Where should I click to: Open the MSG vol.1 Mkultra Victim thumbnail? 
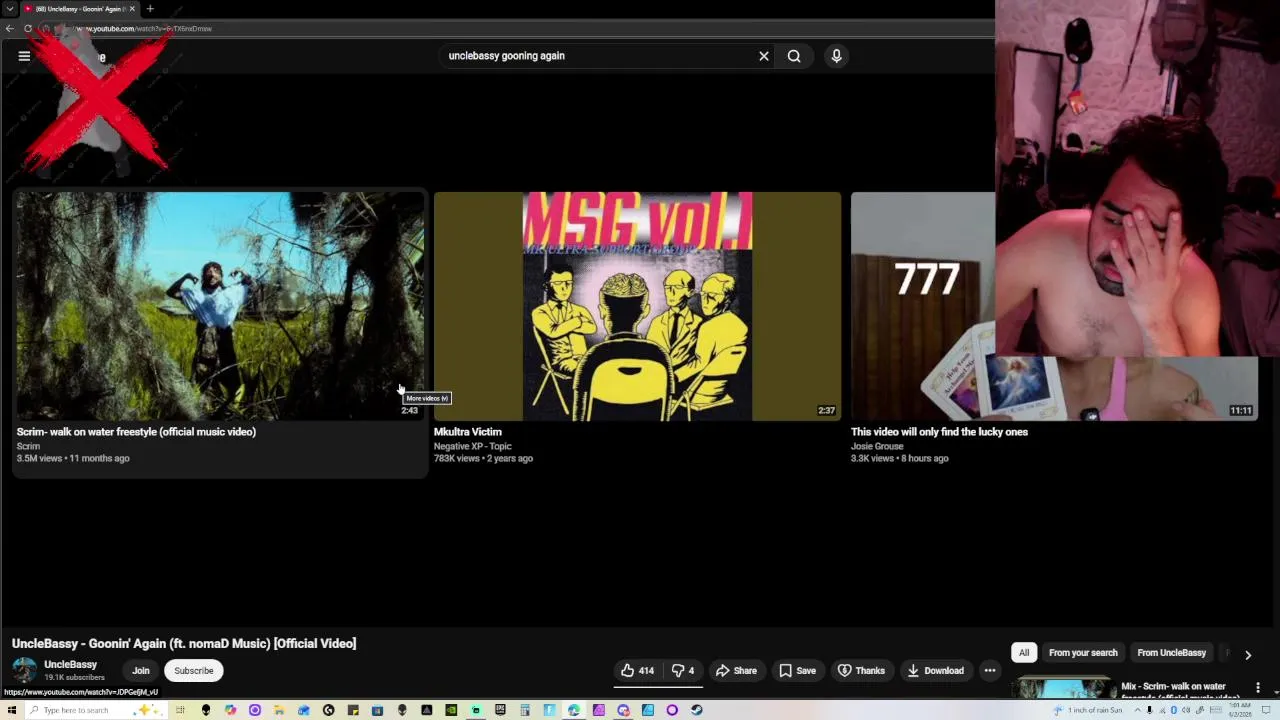(637, 306)
